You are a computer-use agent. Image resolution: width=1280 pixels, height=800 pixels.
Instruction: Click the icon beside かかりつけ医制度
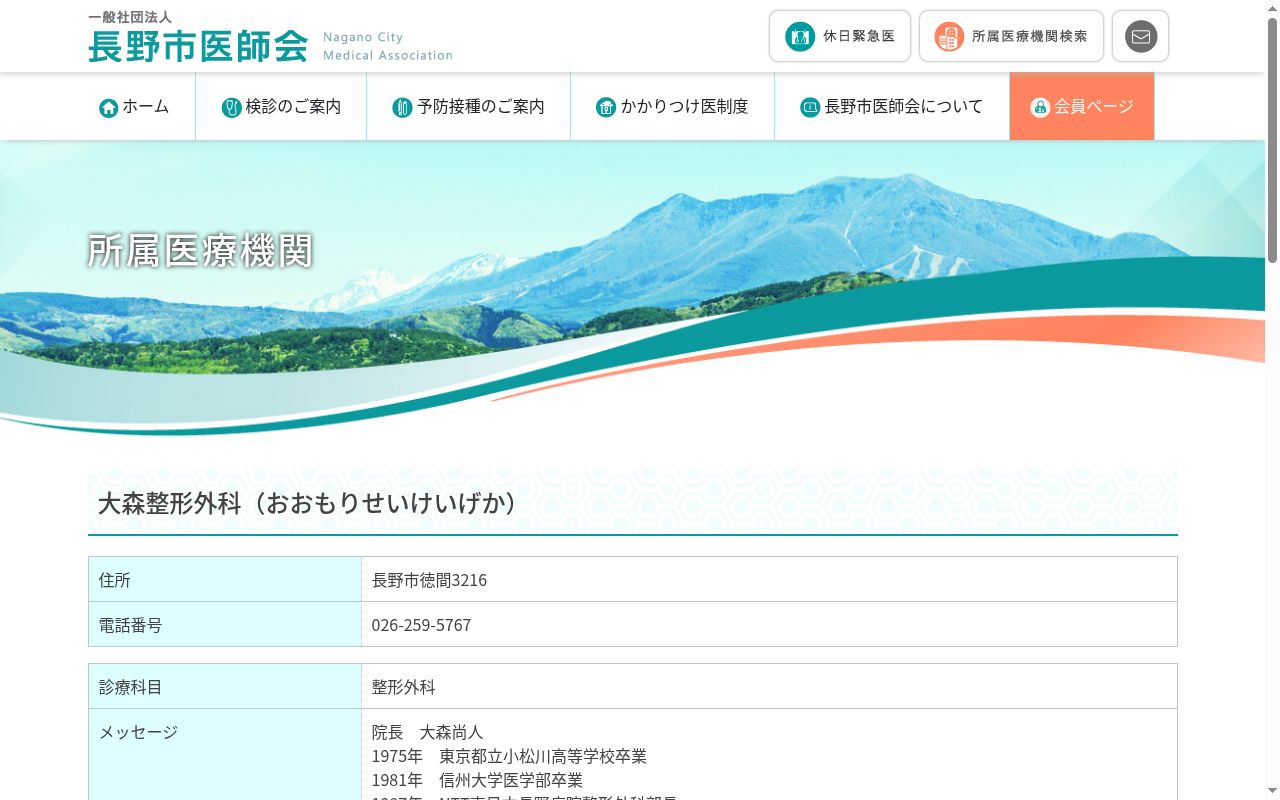[606, 107]
